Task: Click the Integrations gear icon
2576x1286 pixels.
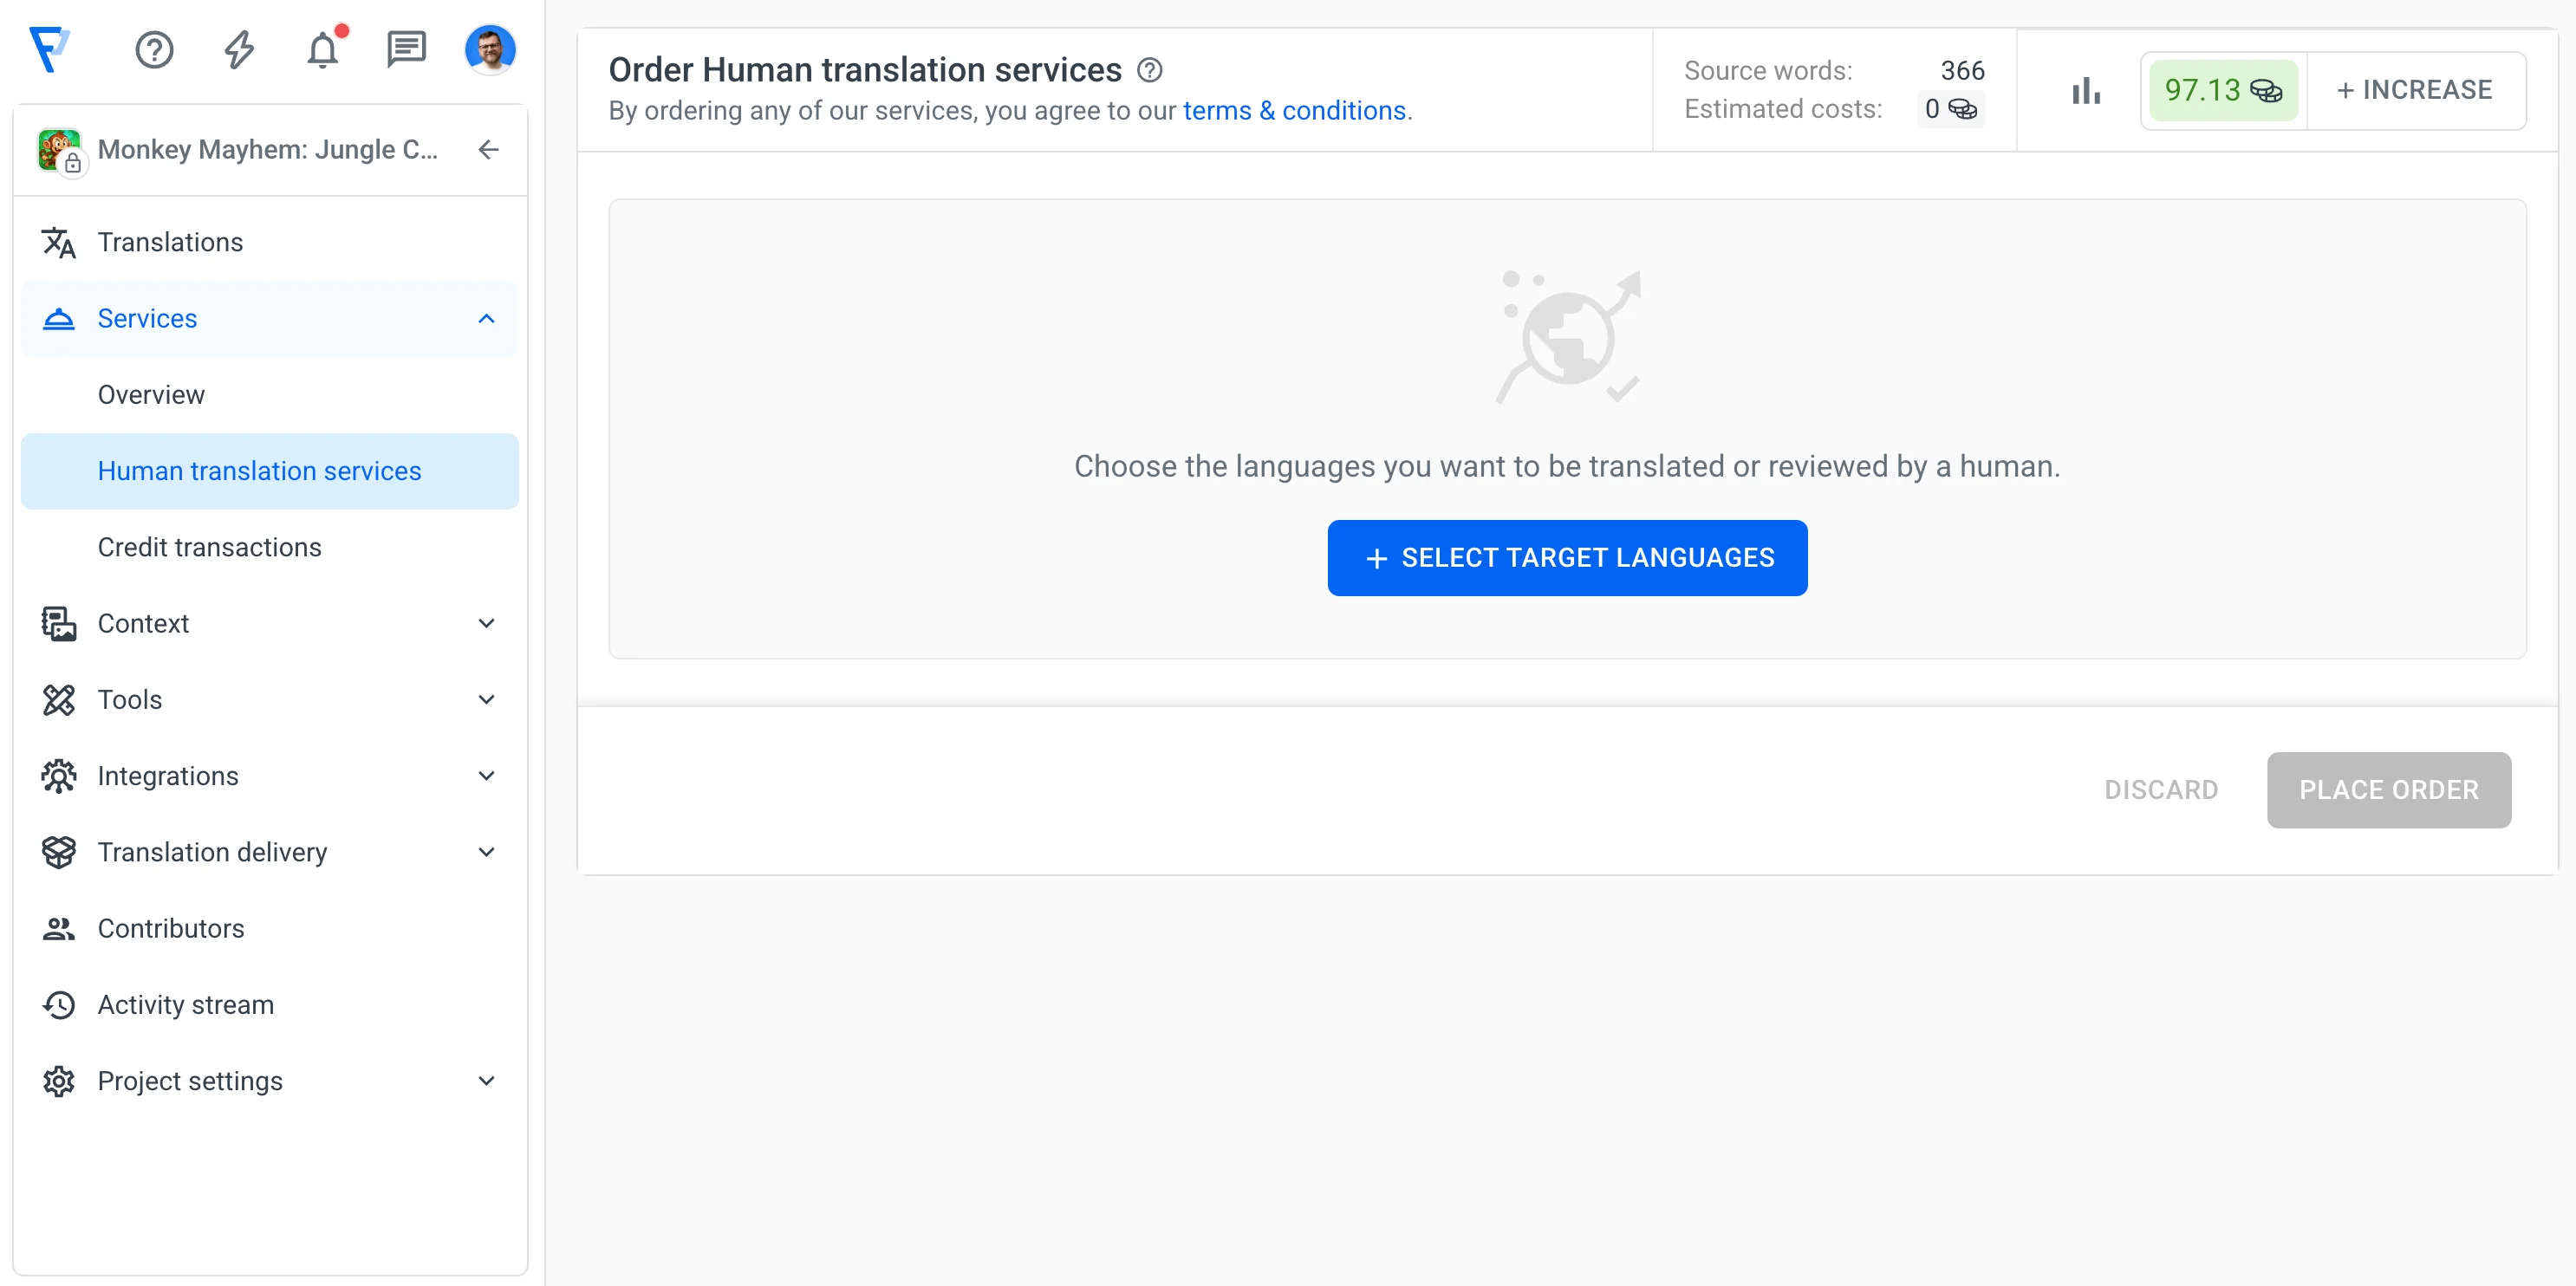Action: click(59, 776)
